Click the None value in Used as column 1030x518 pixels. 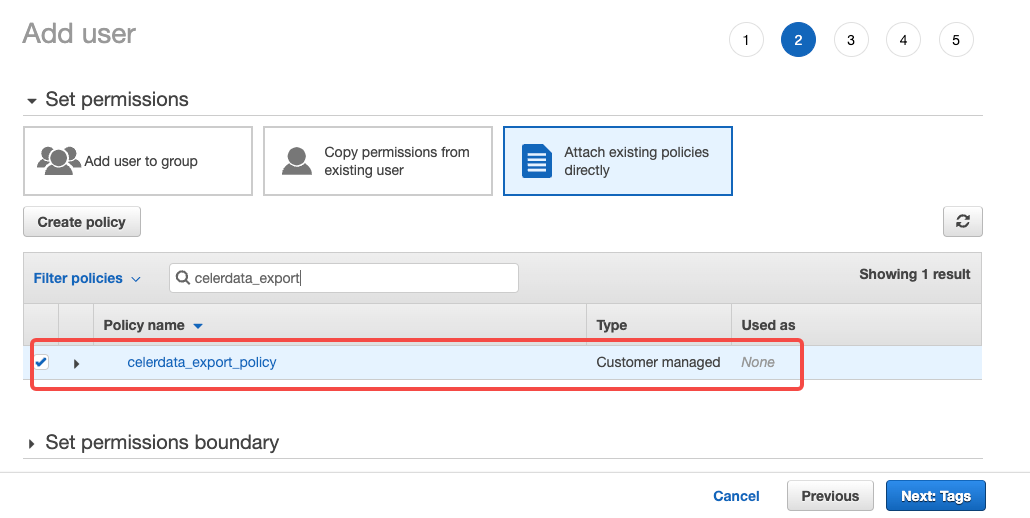click(757, 362)
